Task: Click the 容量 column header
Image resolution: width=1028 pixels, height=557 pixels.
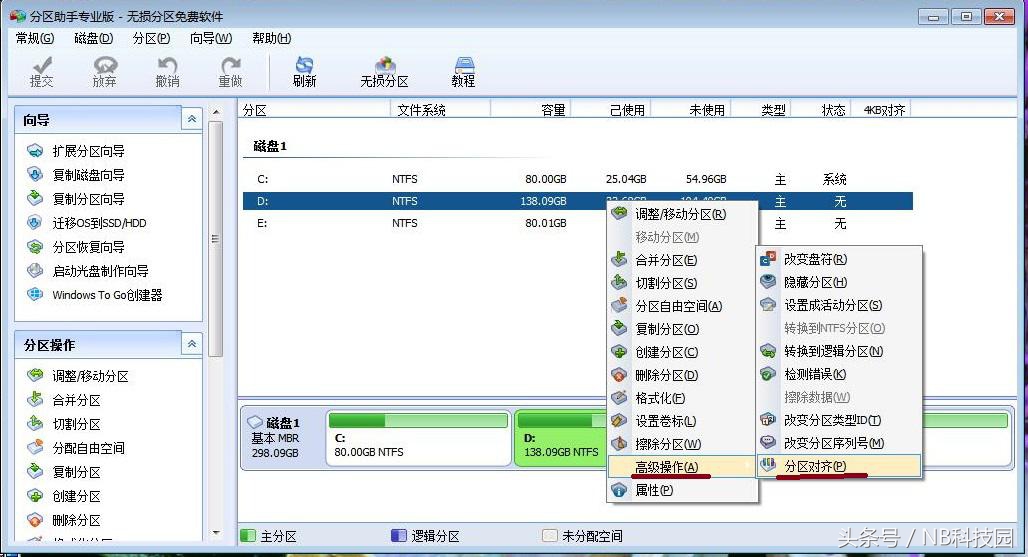Action: pyautogui.click(x=530, y=110)
